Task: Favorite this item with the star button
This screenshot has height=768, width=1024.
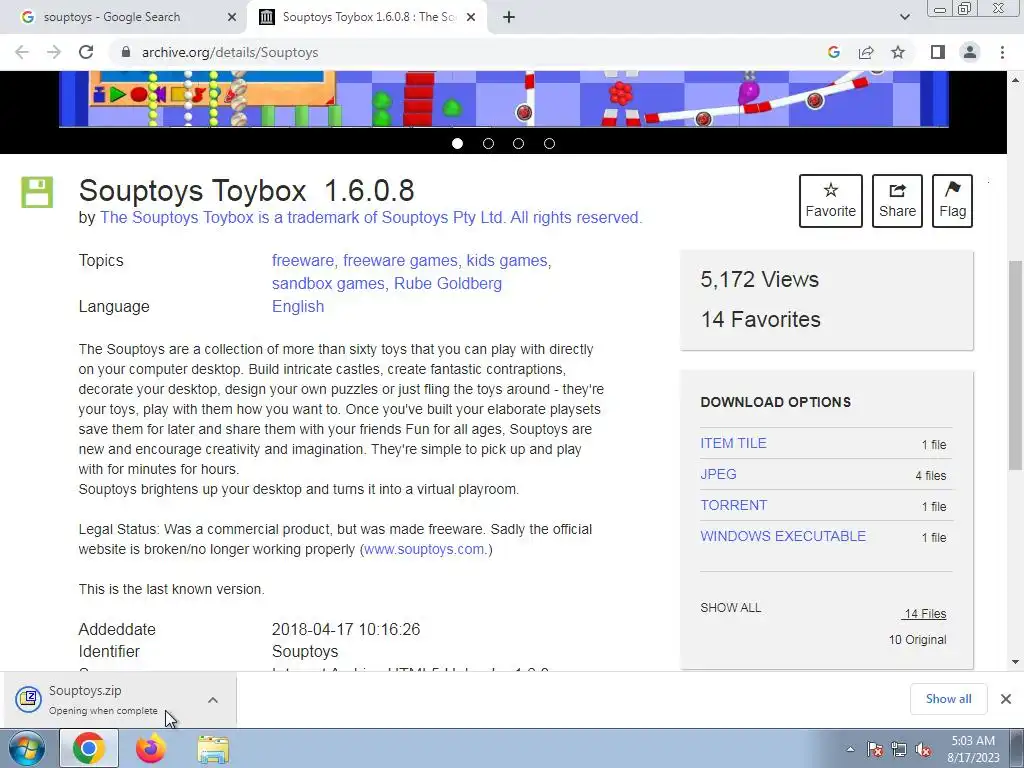Action: 831,200
